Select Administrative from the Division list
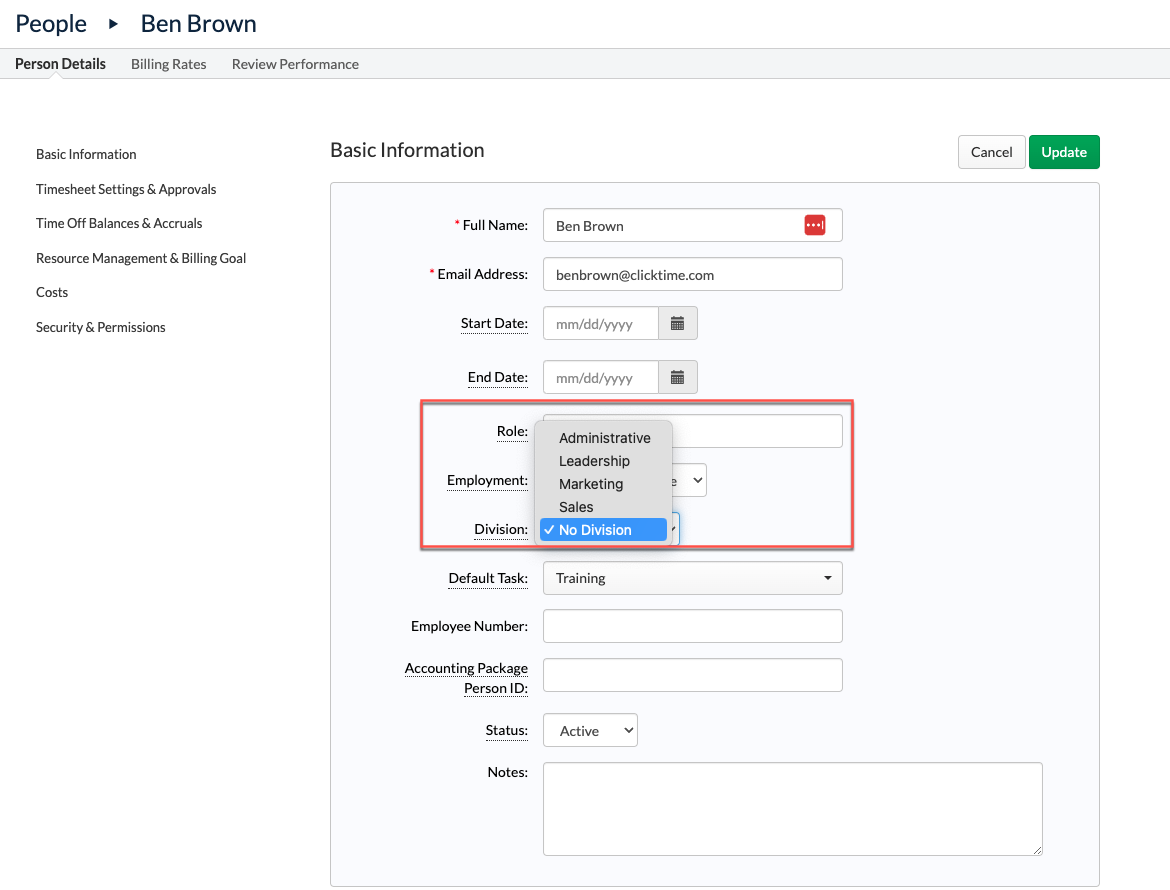 (x=604, y=438)
